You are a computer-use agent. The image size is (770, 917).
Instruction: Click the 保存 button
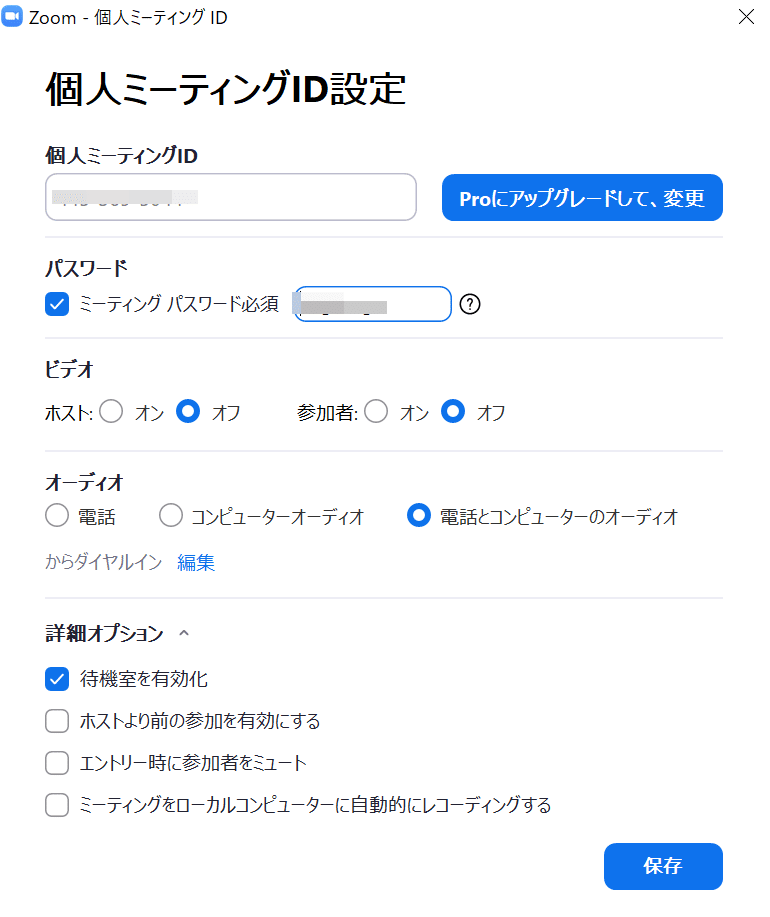coord(662,866)
